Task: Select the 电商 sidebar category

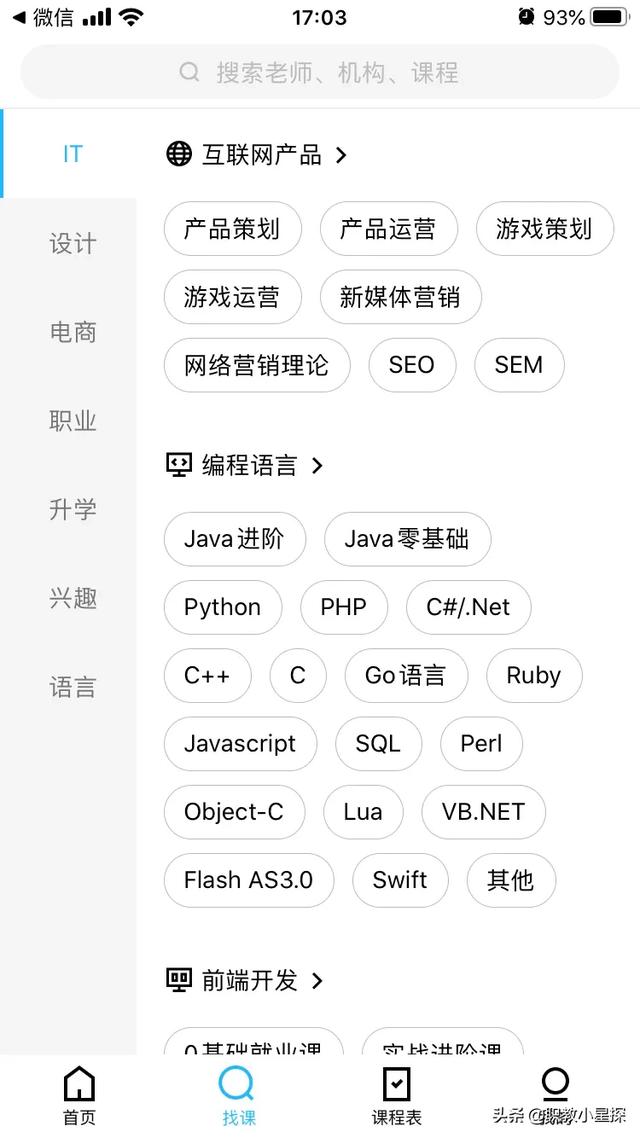Action: (72, 332)
